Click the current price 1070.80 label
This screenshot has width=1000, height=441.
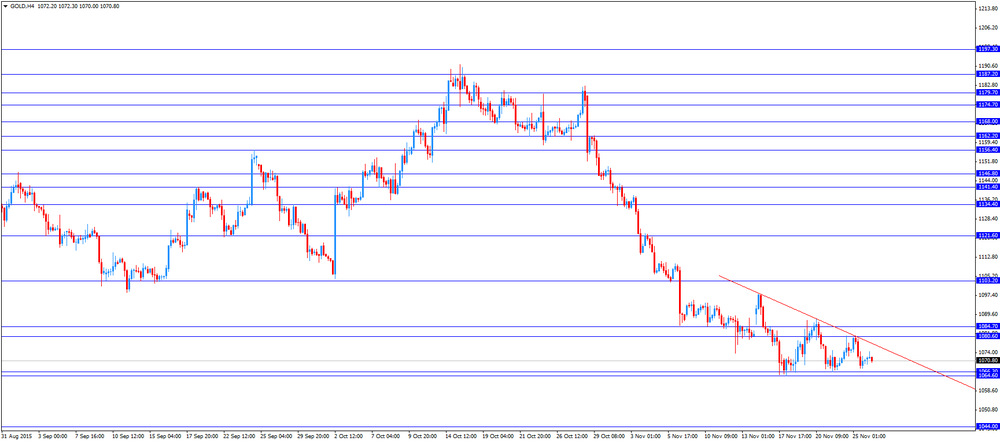(988, 361)
